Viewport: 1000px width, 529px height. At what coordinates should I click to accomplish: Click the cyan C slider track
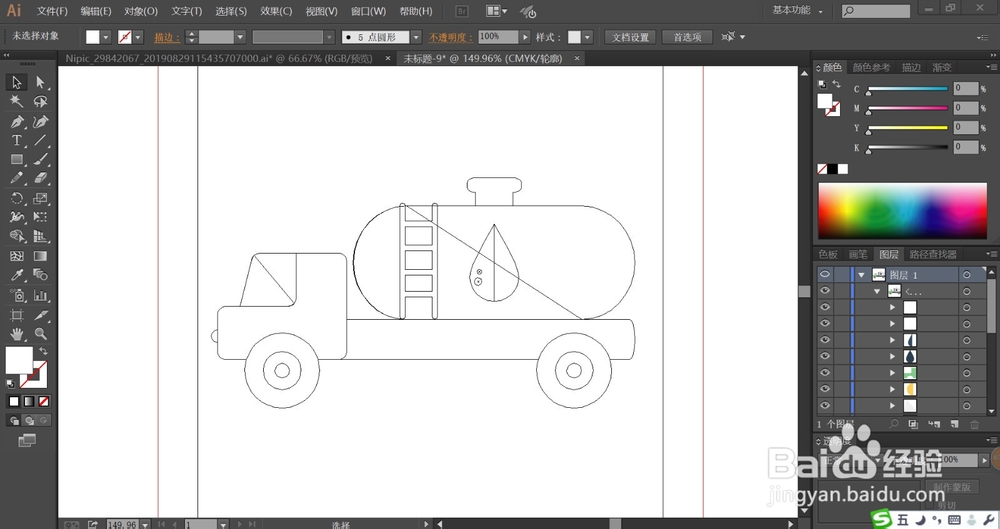click(x=908, y=89)
